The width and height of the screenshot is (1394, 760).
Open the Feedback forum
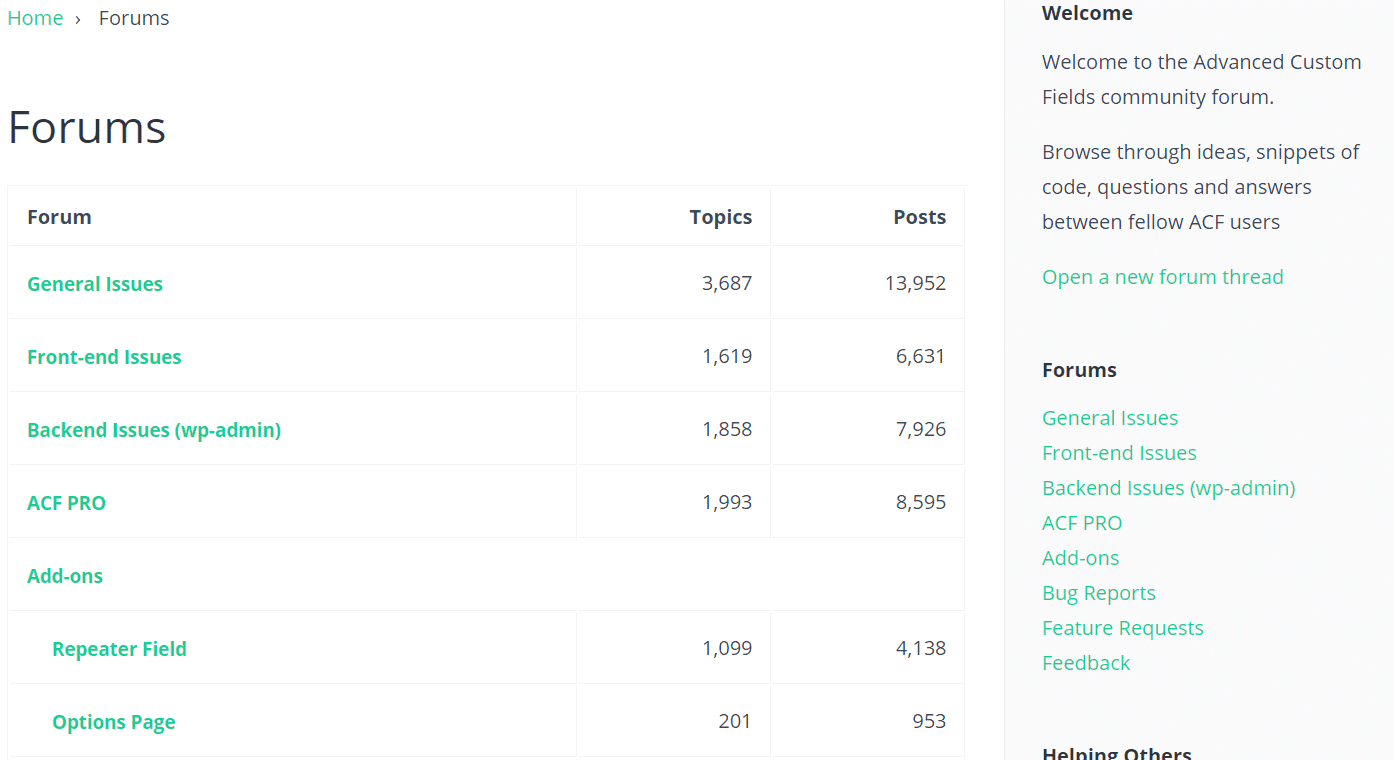click(1086, 663)
